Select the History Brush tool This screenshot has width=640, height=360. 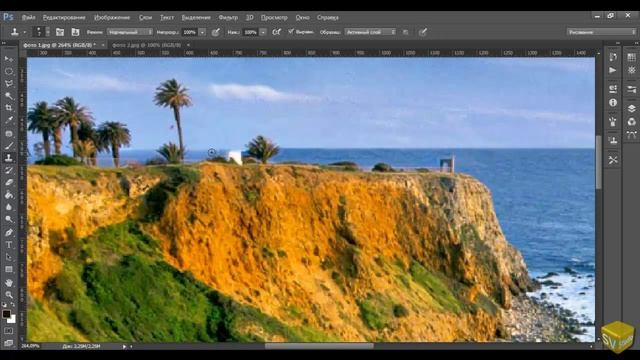[9, 170]
